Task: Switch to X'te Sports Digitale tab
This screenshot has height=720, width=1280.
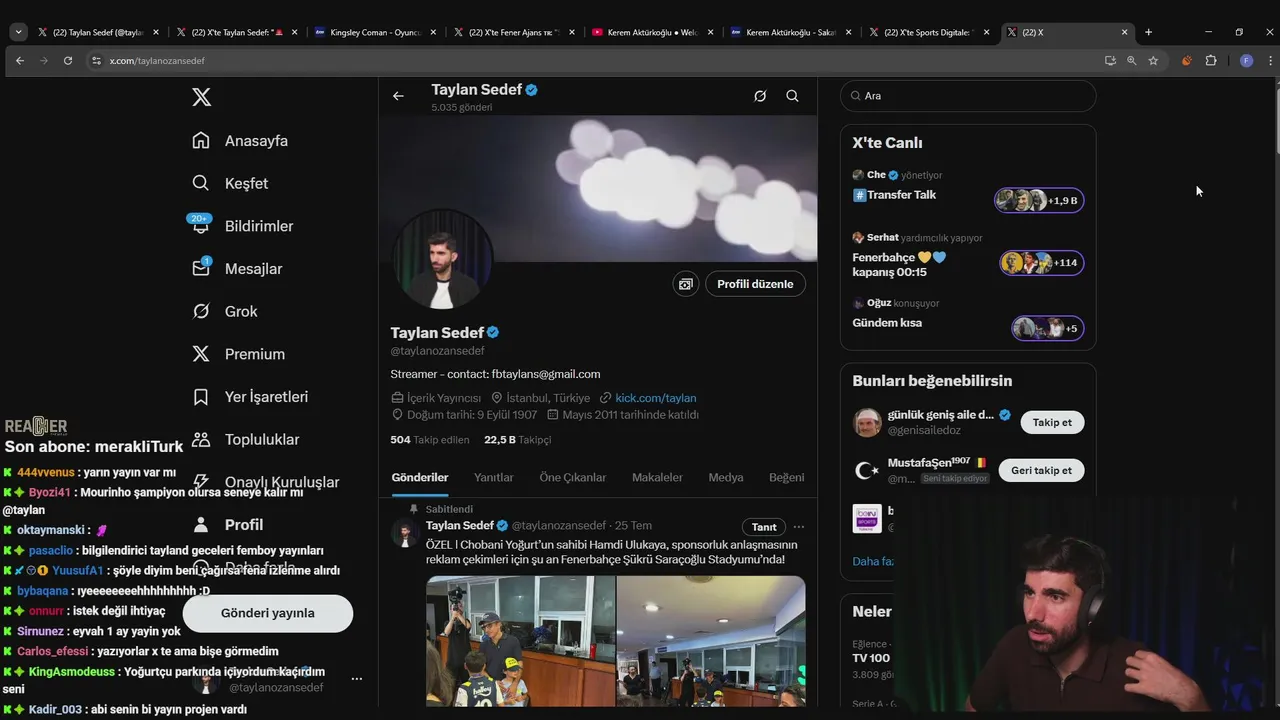Action: click(x=929, y=32)
